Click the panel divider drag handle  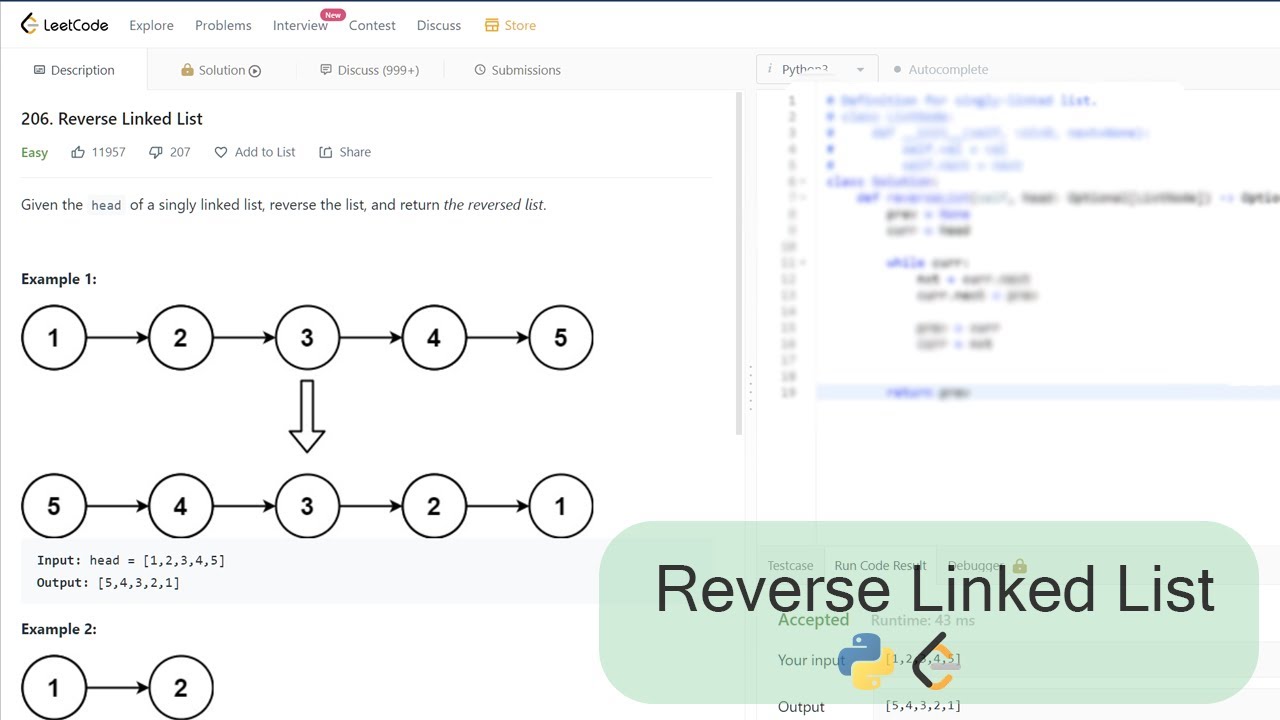[x=751, y=388]
